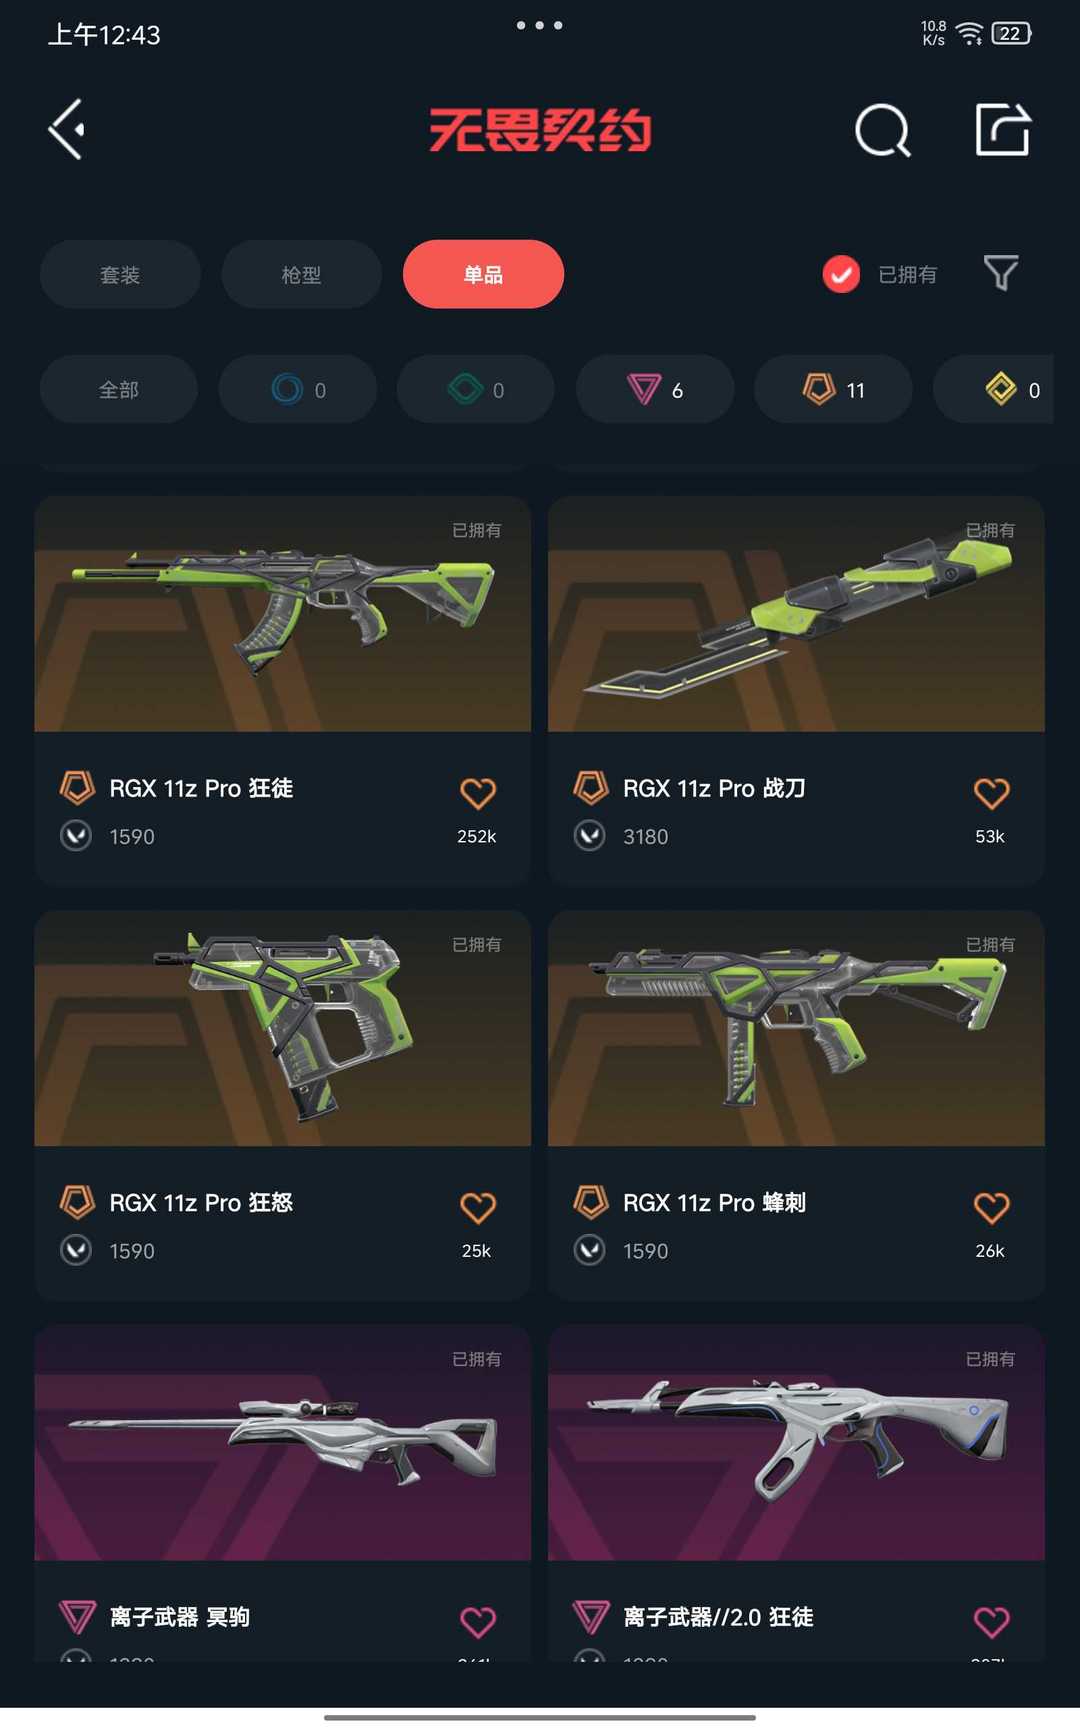Select the 单品 tab
The image size is (1080, 1728).
[483, 274]
